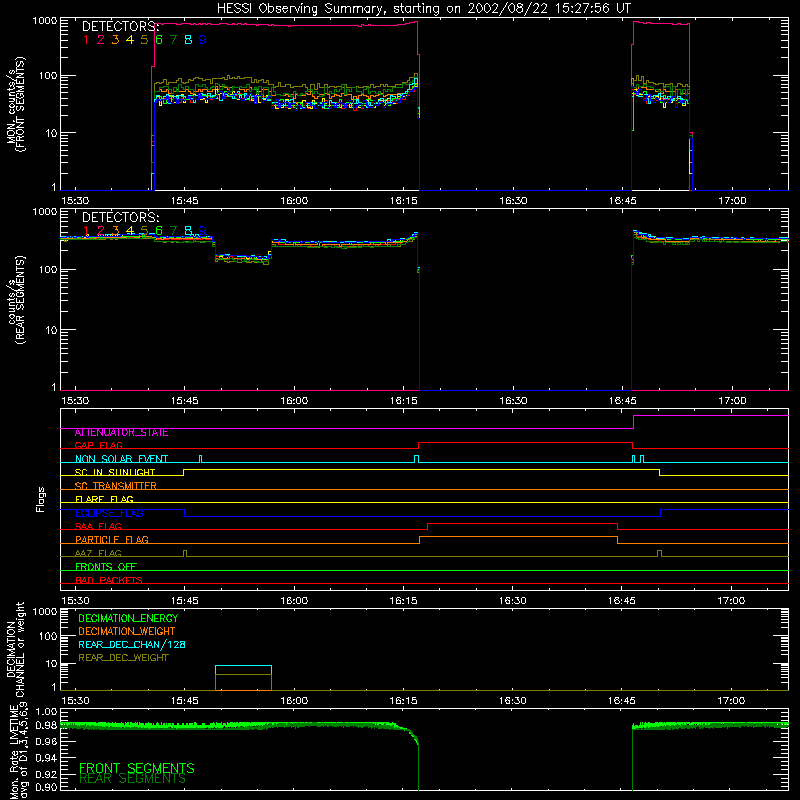Screen dimensions: 800x800
Task: Click detector 9 in the front segments legend
Action: click(x=203, y=40)
